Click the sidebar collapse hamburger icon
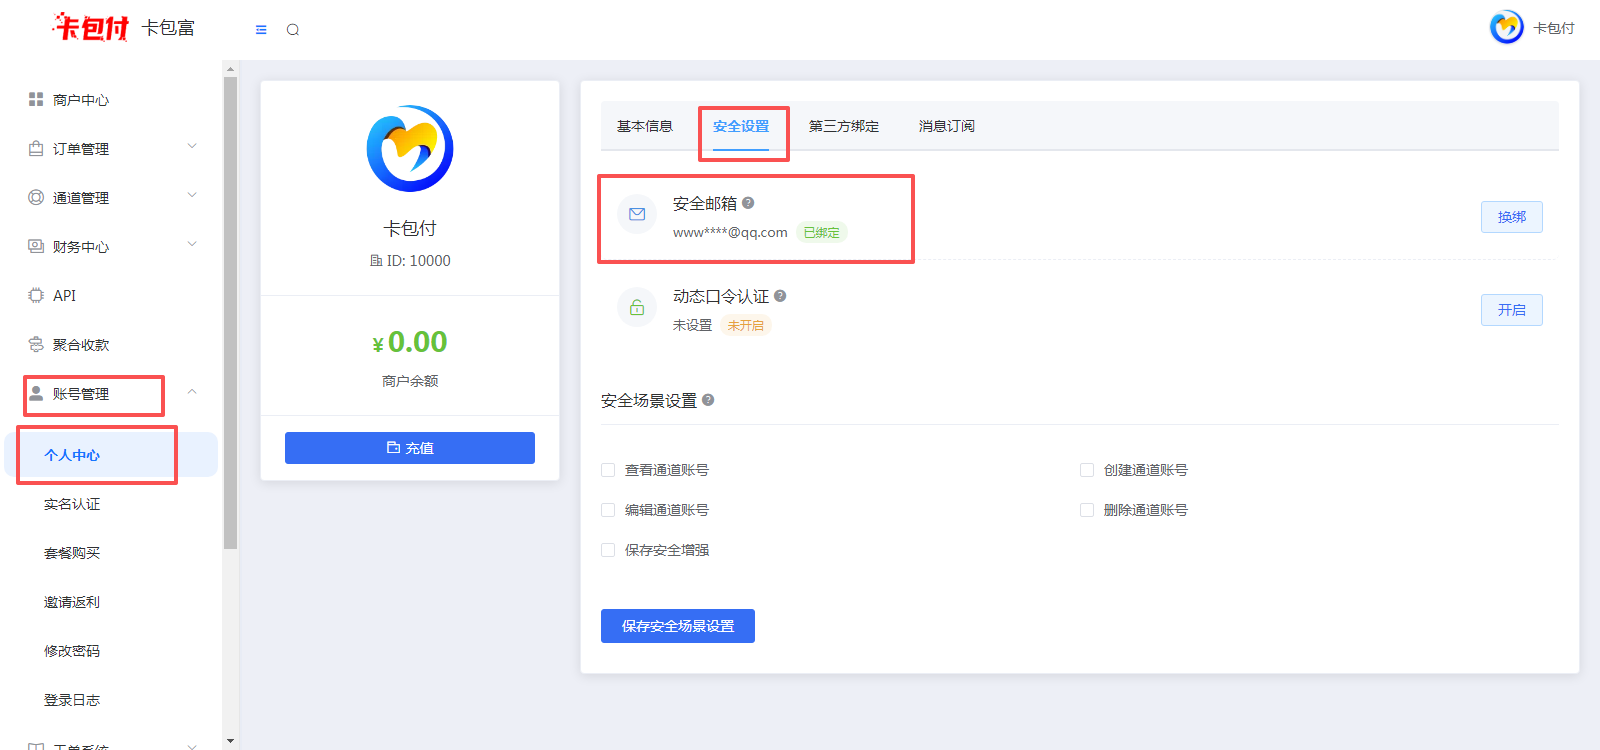Viewport: 1600px width, 750px height. point(261,30)
